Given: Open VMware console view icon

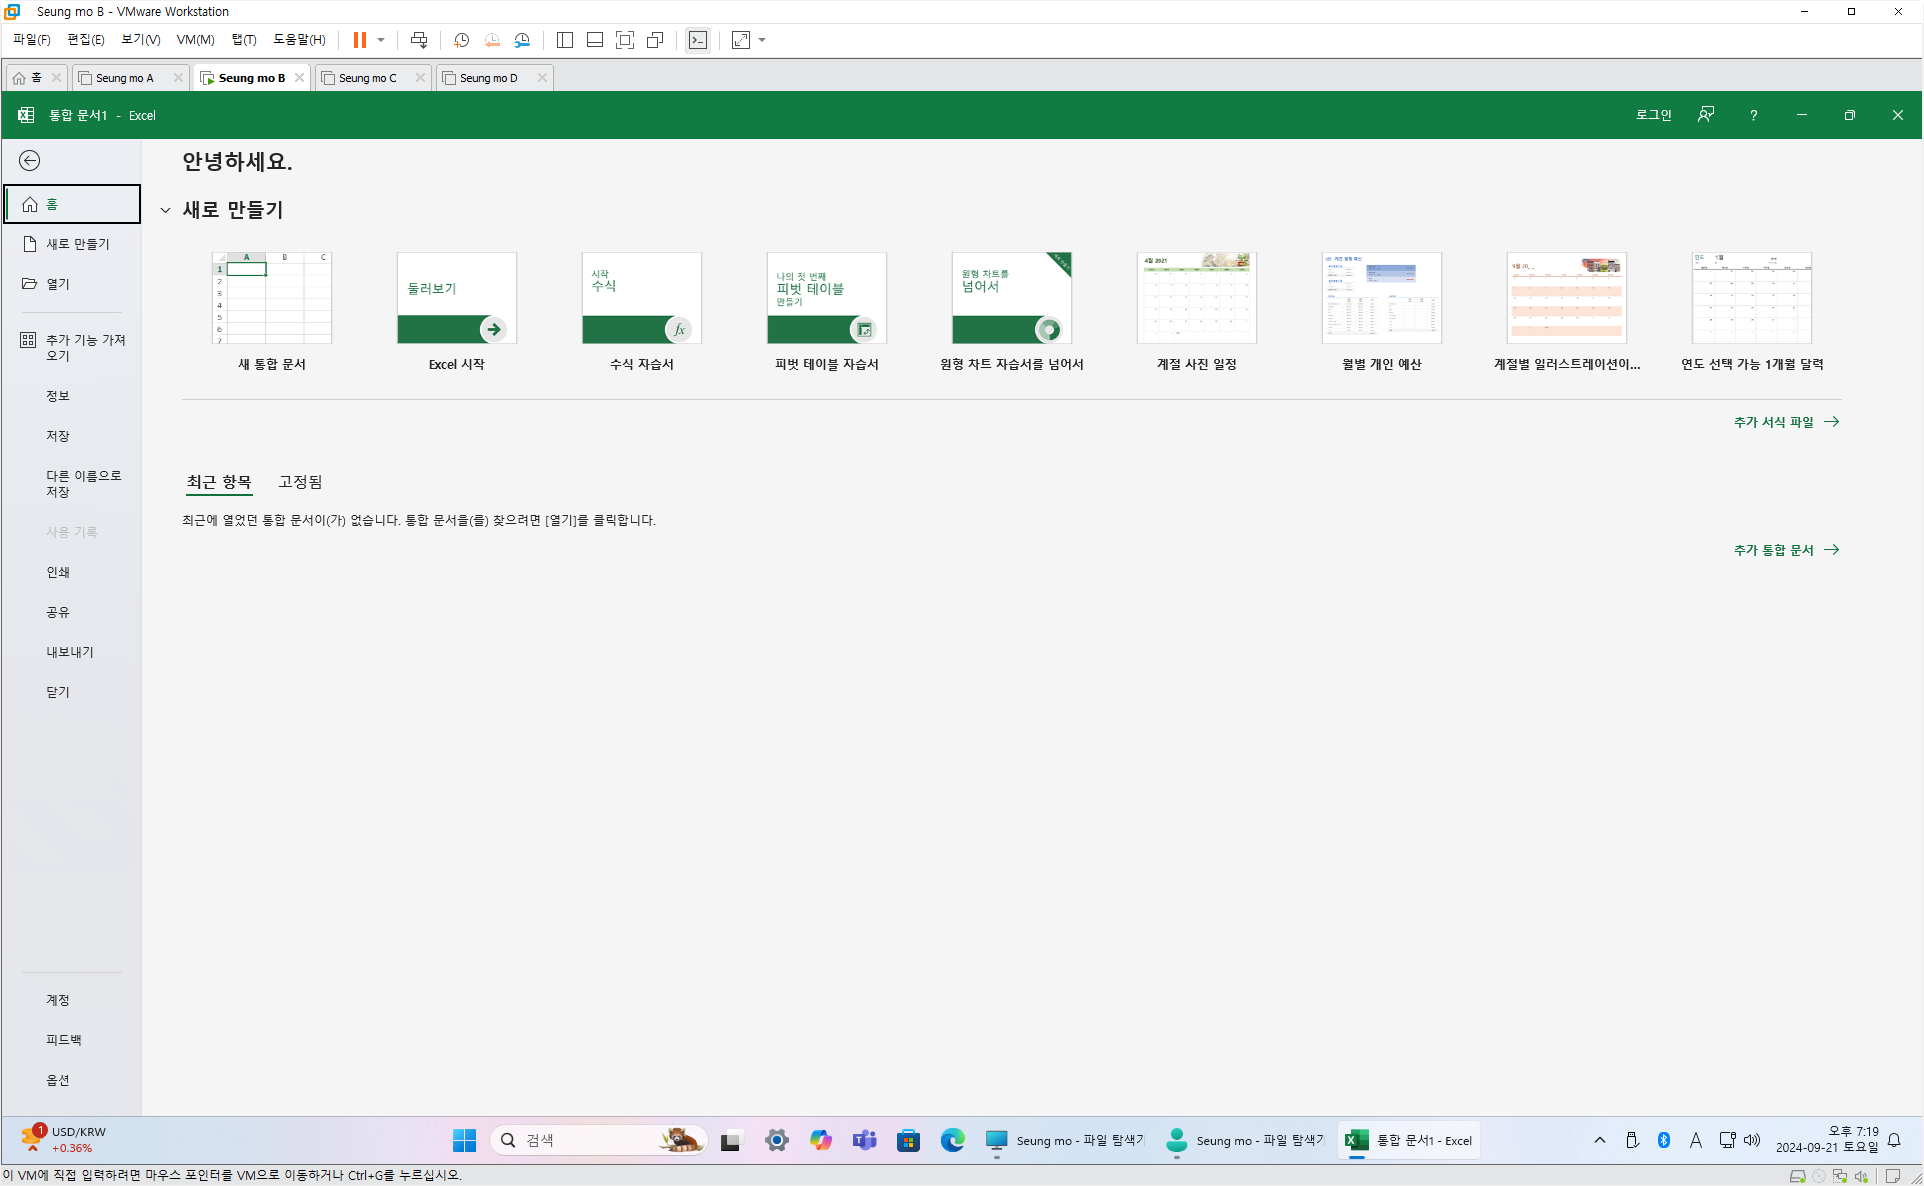Looking at the screenshot, I should [698, 40].
